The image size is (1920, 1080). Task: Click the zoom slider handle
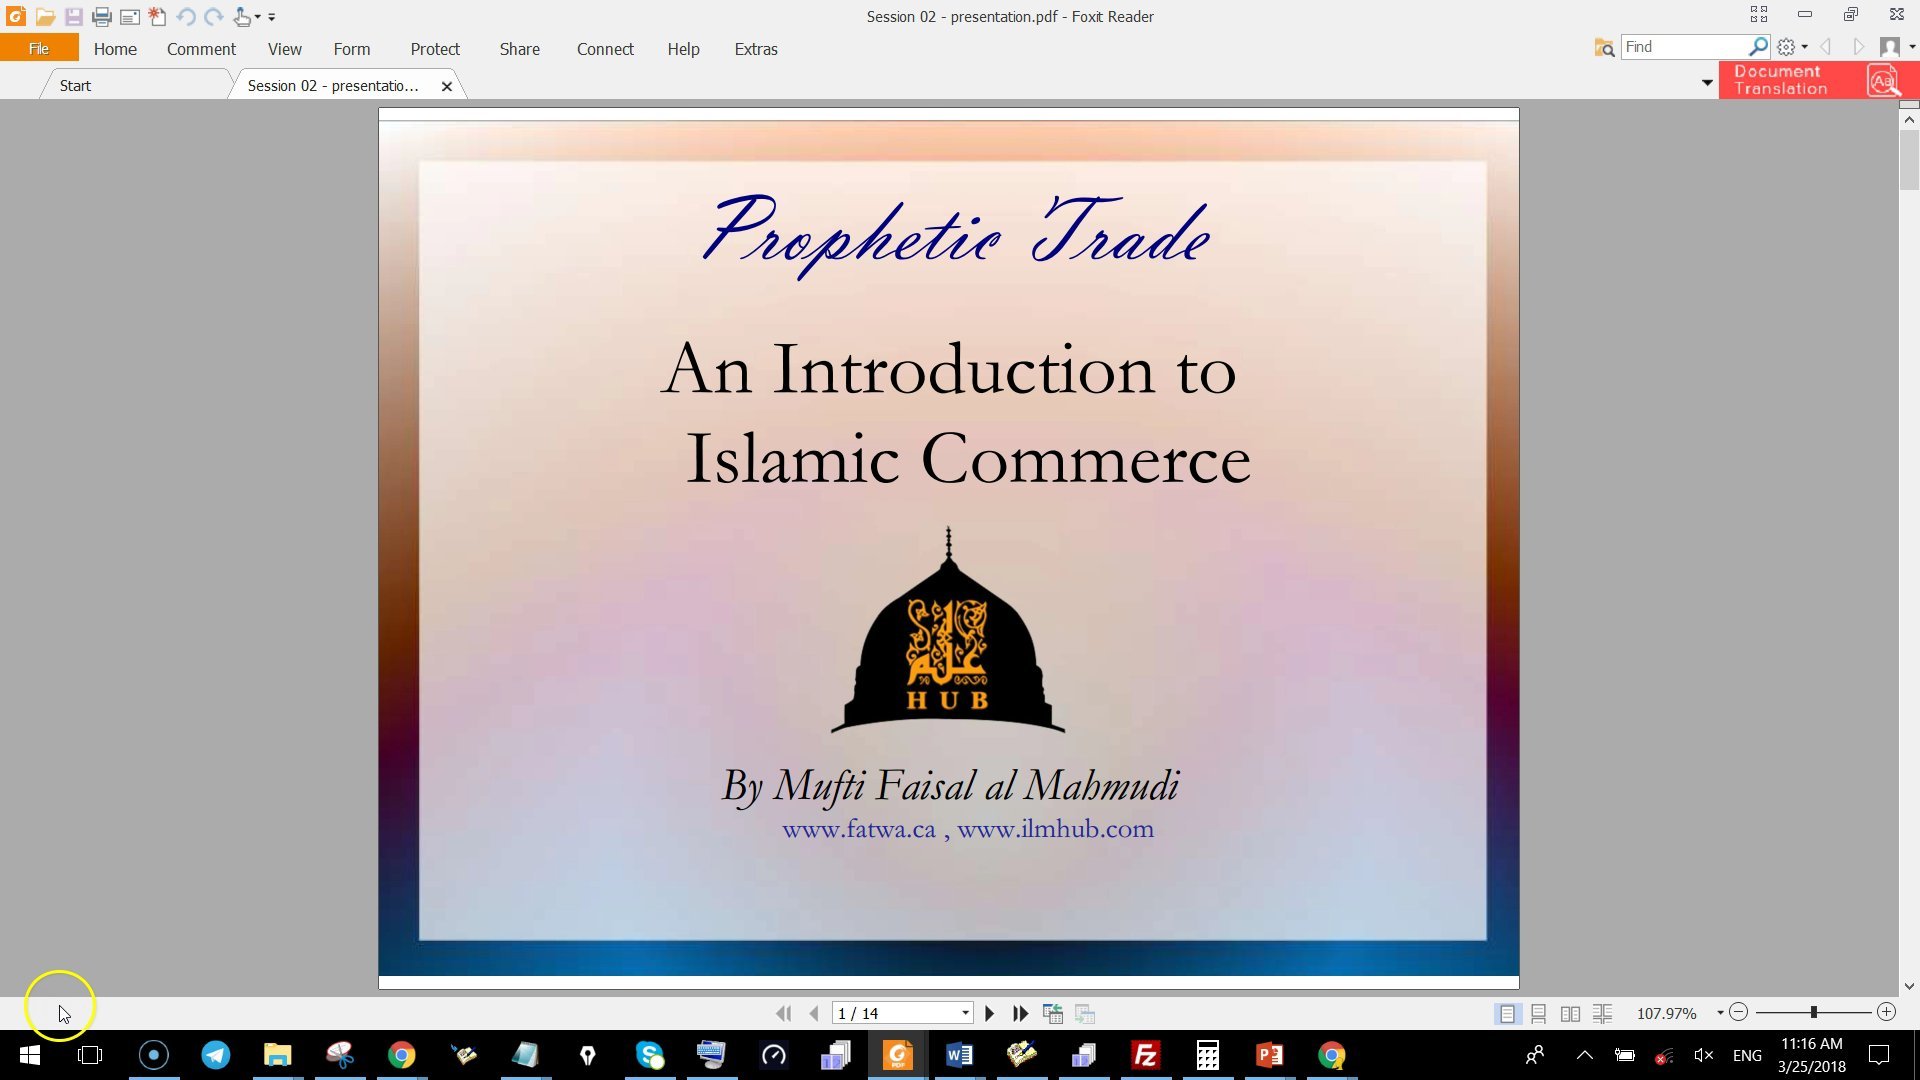pos(1813,1012)
